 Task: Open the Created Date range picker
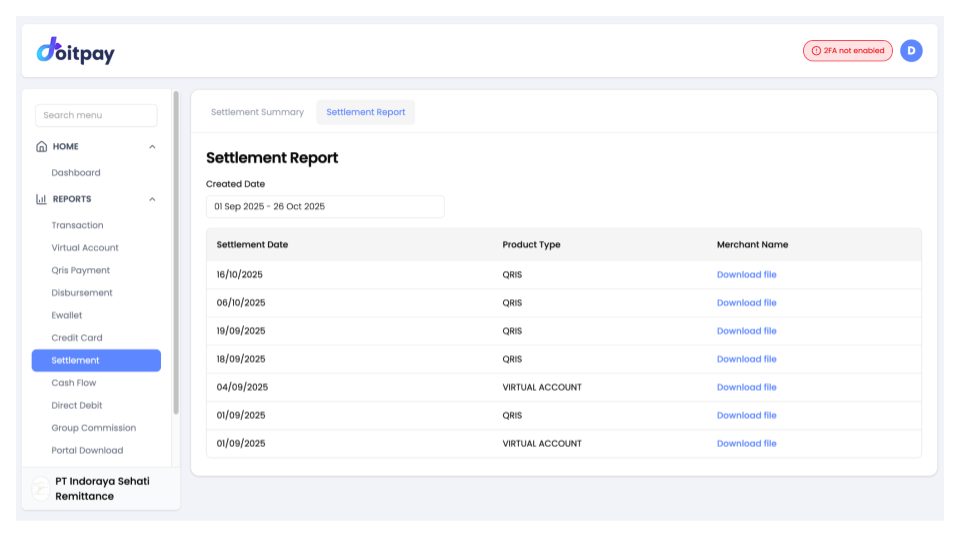pyautogui.click(x=325, y=206)
